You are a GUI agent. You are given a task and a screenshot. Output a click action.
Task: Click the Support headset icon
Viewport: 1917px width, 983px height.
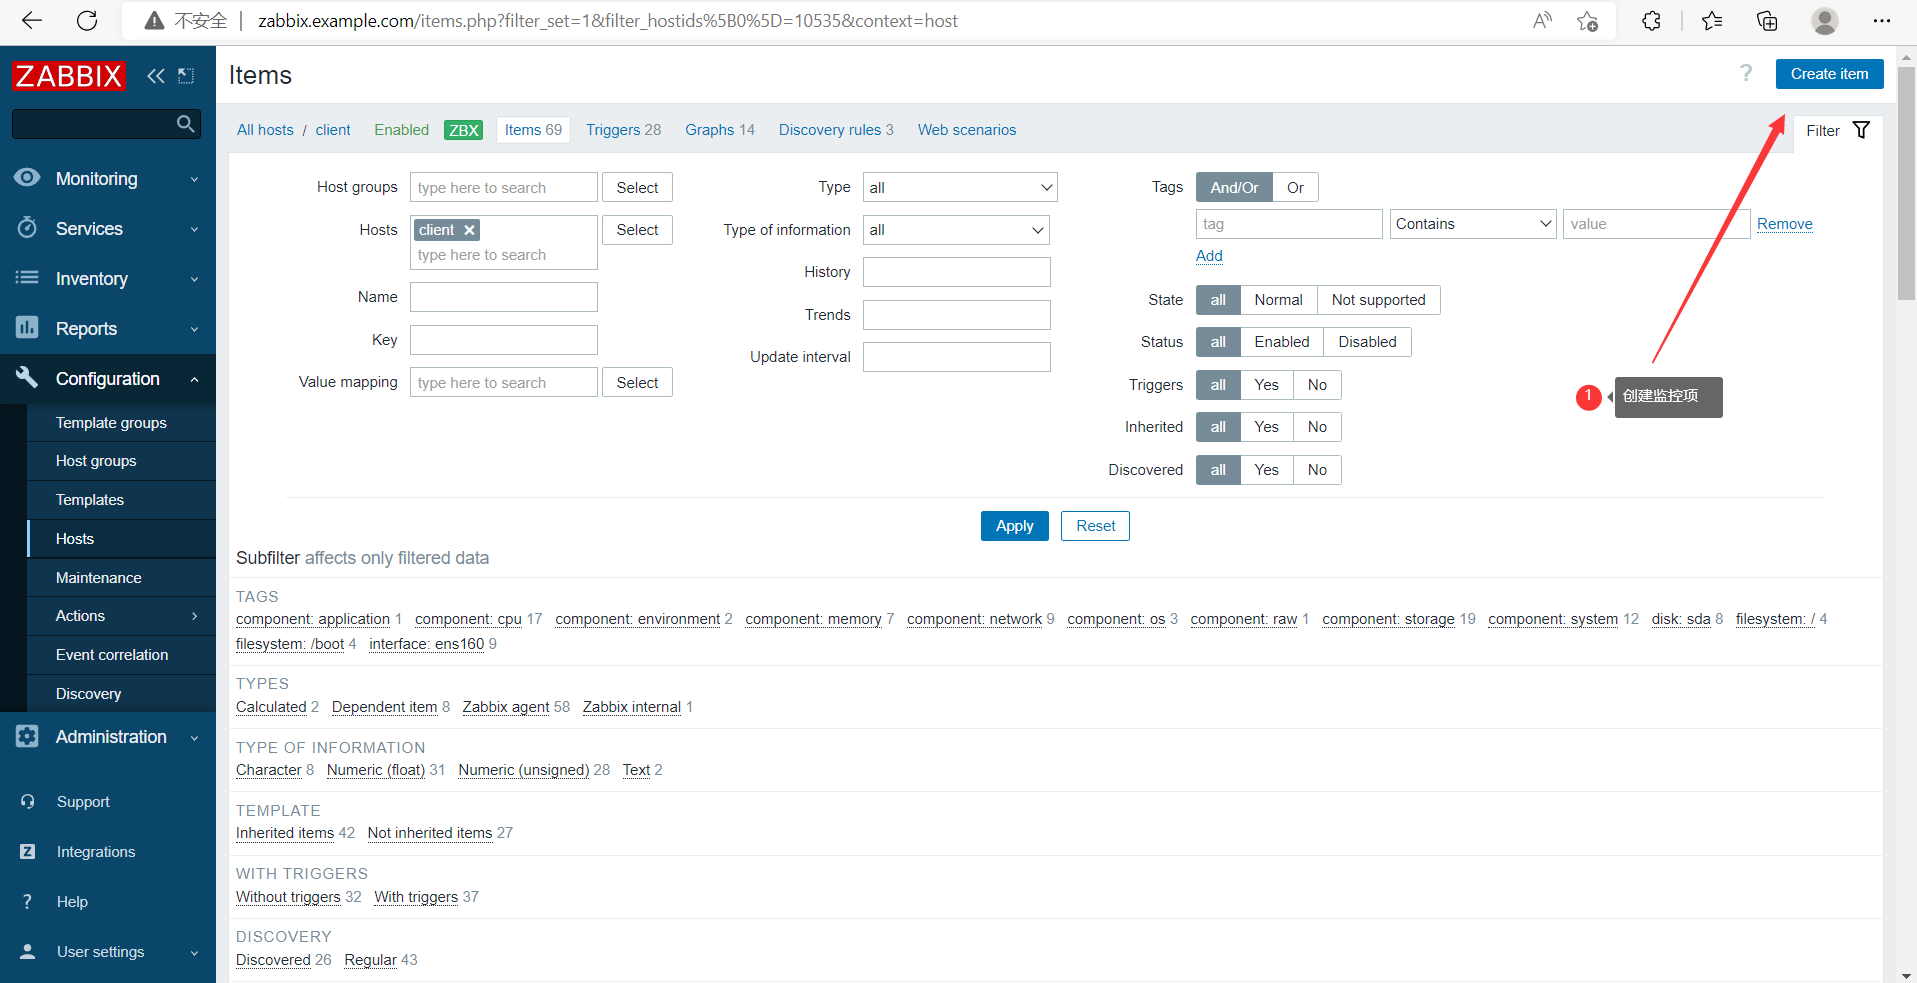(x=27, y=802)
